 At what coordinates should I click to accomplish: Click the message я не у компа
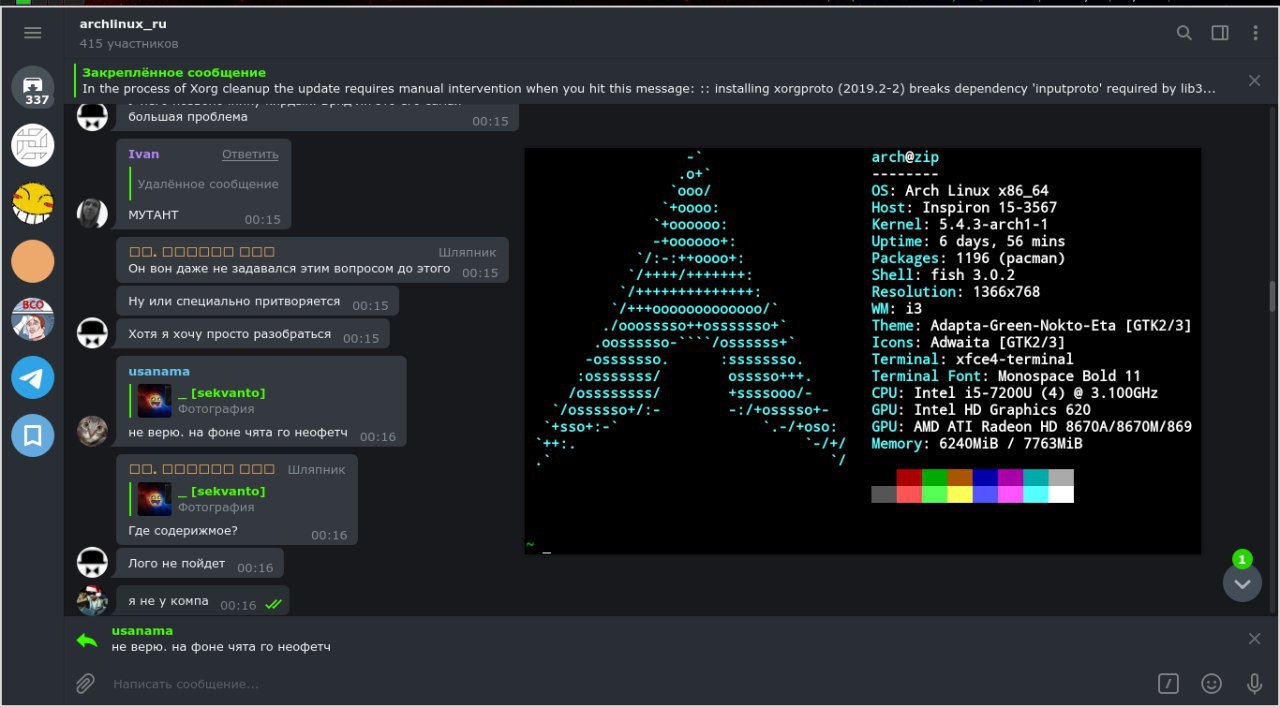pos(203,600)
